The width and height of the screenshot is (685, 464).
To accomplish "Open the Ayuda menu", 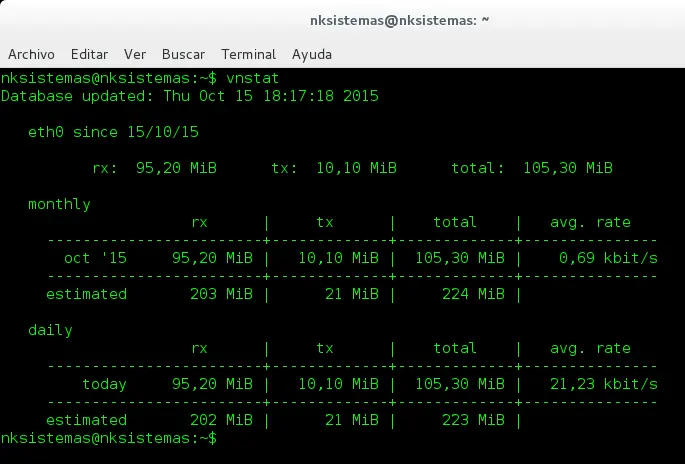I will tap(311, 55).
